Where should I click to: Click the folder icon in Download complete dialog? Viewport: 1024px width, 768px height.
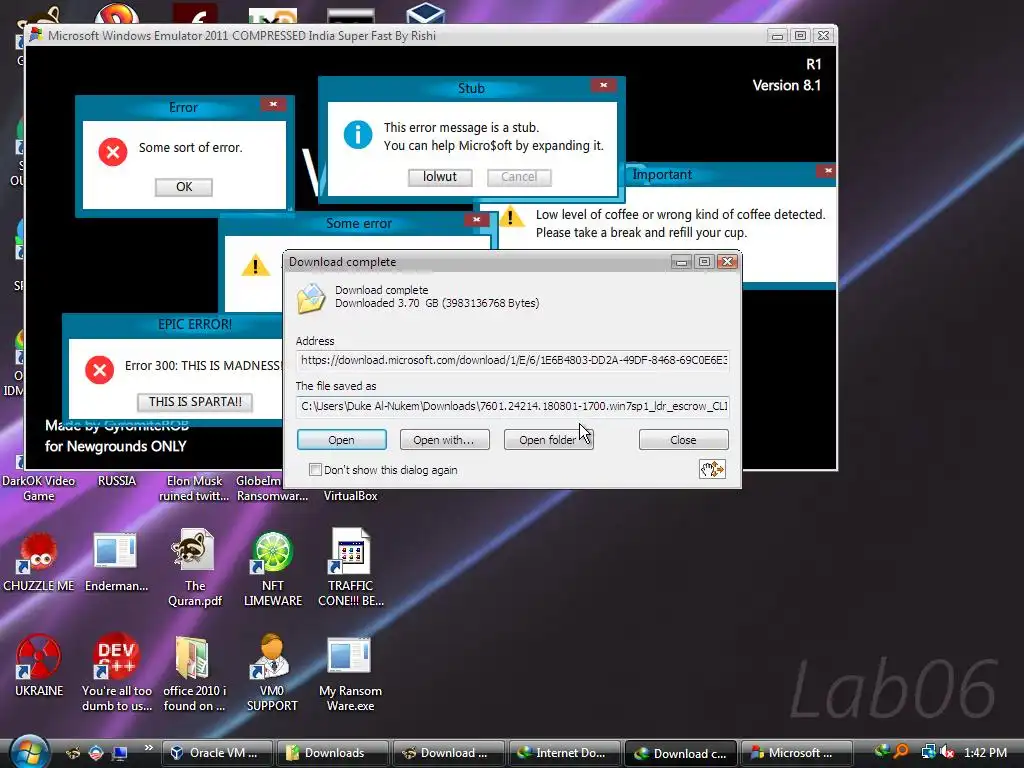click(311, 298)
